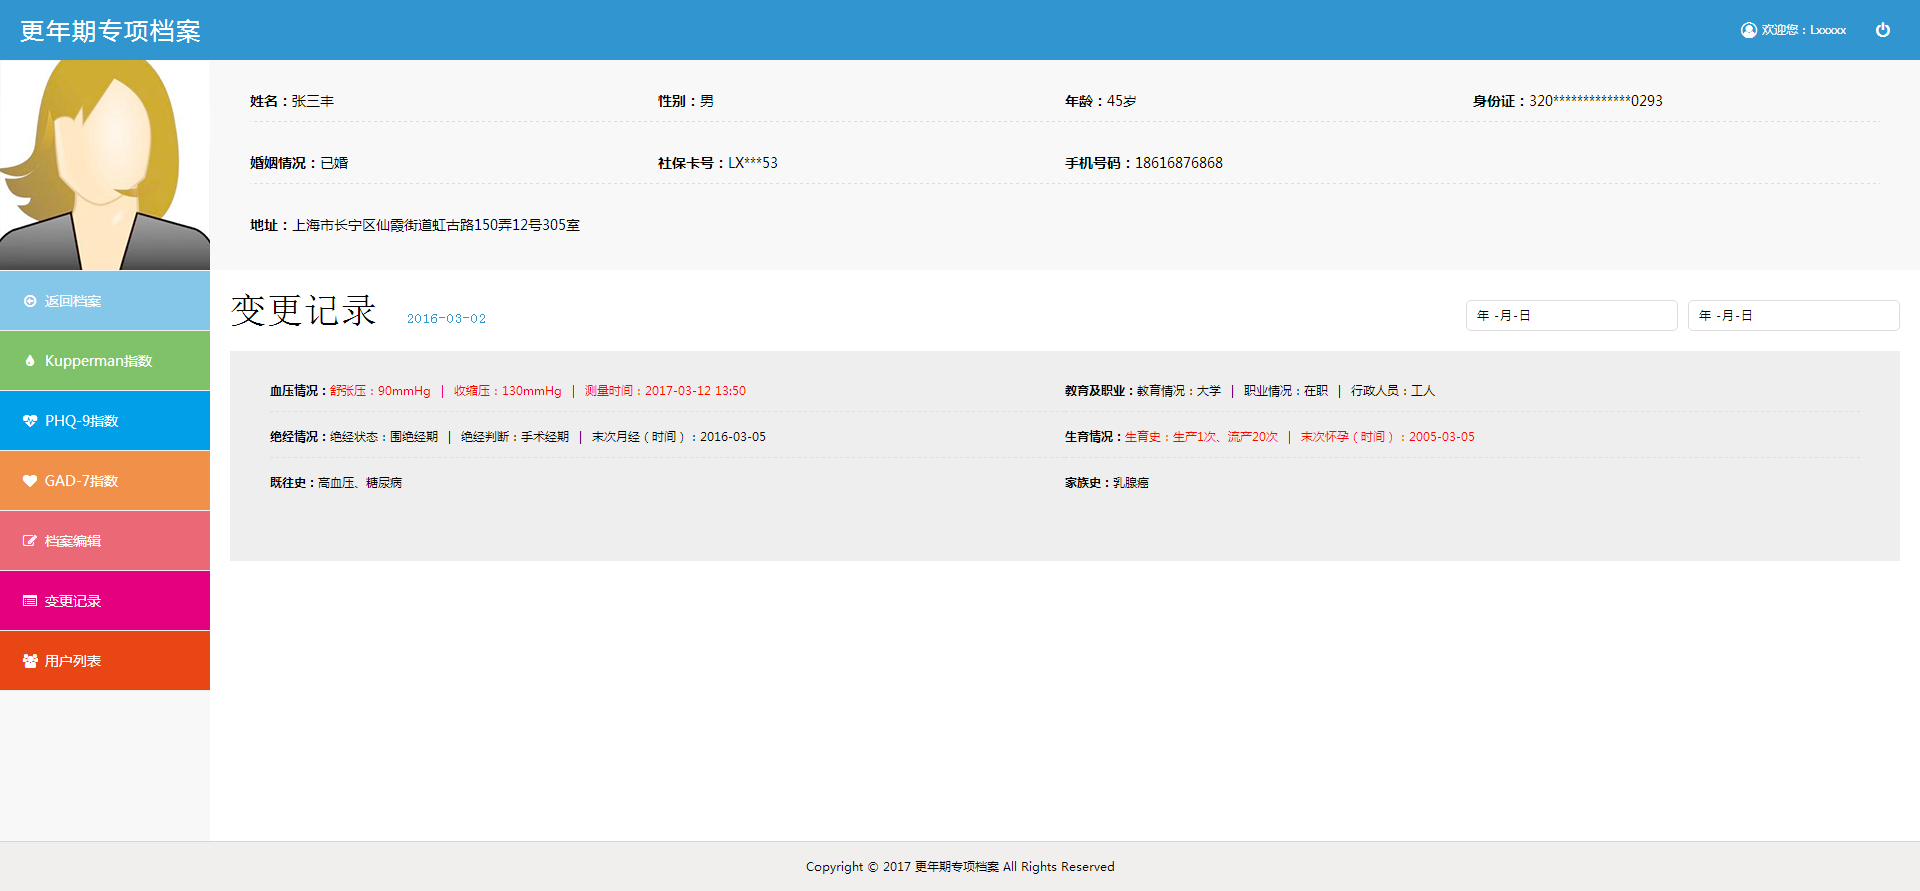Open the second 年-月-日 end date picker

1792,315
